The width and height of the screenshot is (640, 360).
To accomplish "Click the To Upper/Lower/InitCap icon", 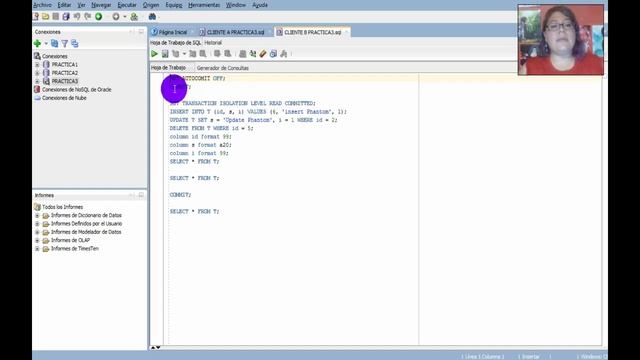I will click(x=253, y=54).
